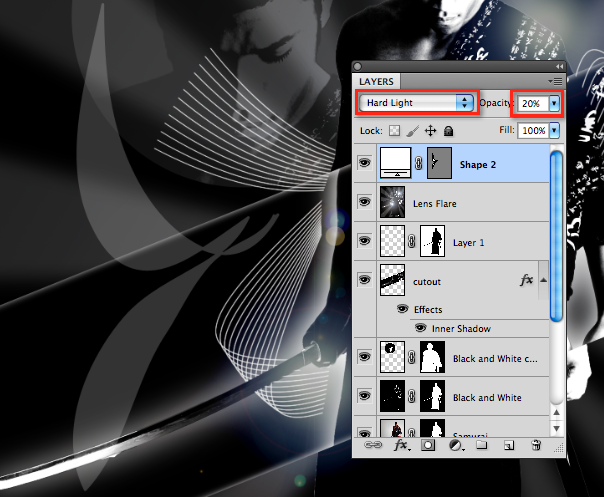Click Black and White layer link icon
The image size is (604, 497).
[412, 396]
